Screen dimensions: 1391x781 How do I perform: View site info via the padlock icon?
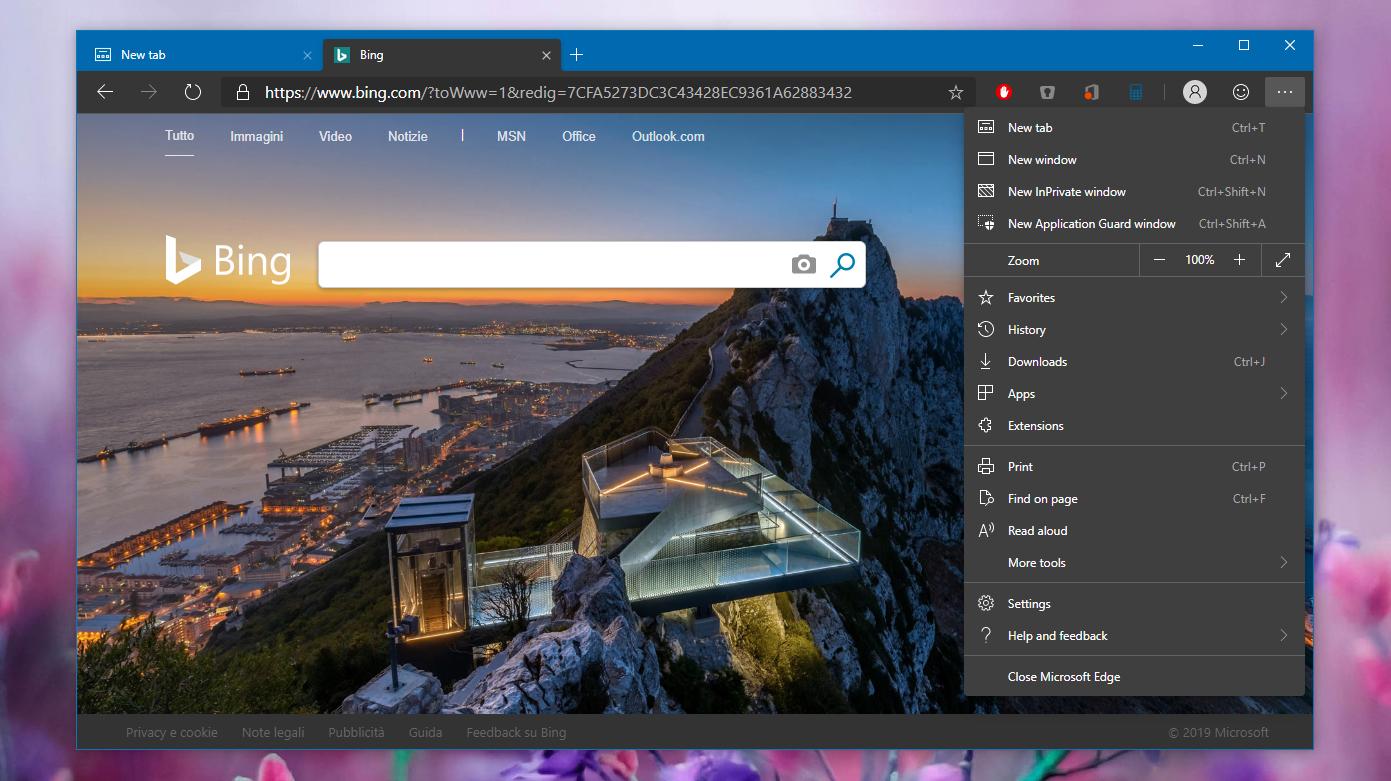(x=242, y=92)
